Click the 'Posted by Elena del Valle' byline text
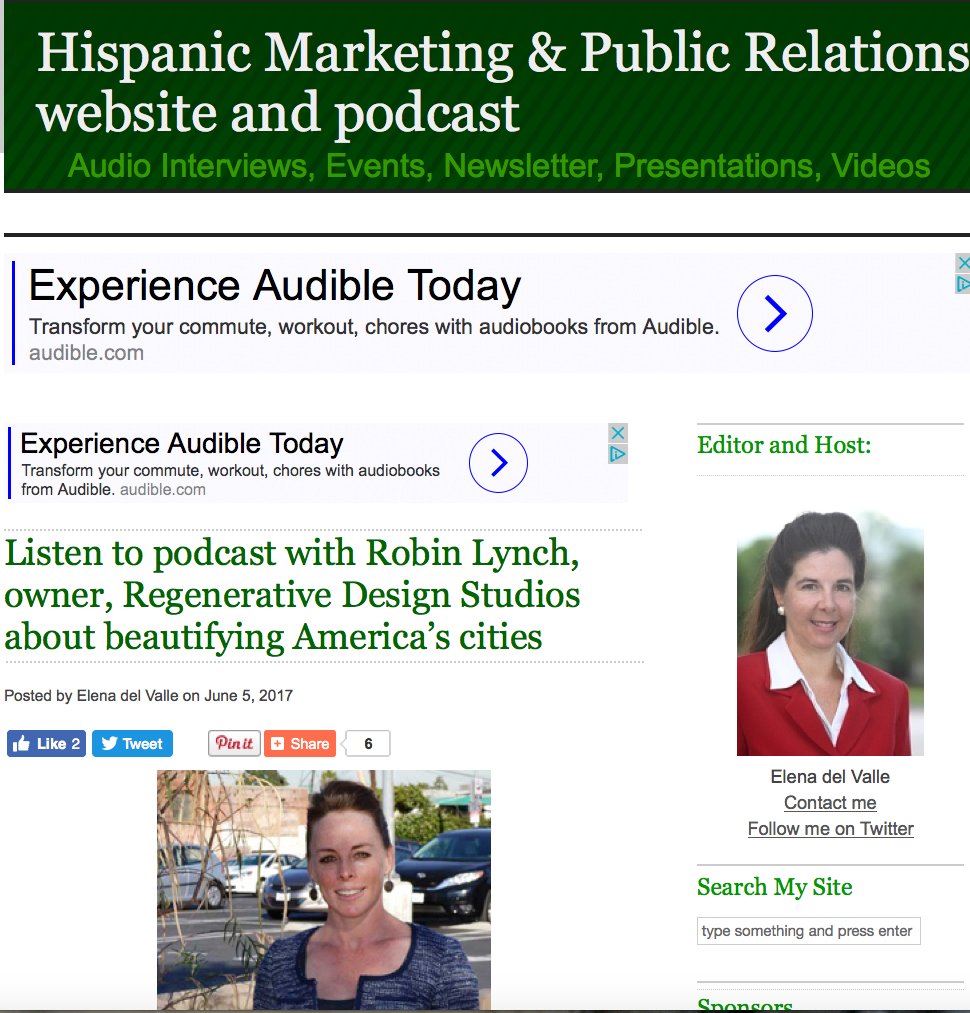 [x=148, y=696]
